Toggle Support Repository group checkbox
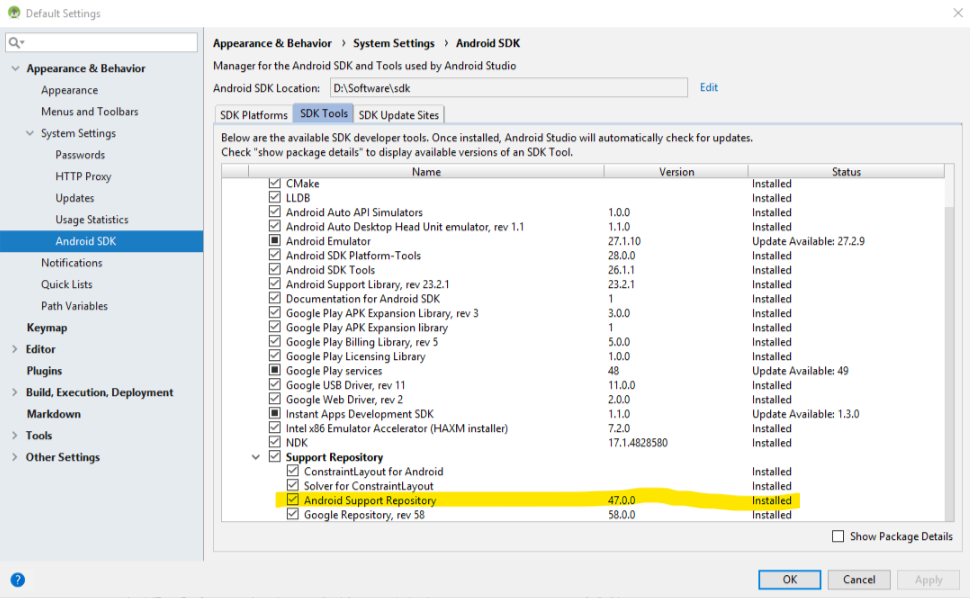The height and width of the screenshot is (598, 970). pyautogui.click(x=275, y=457)
